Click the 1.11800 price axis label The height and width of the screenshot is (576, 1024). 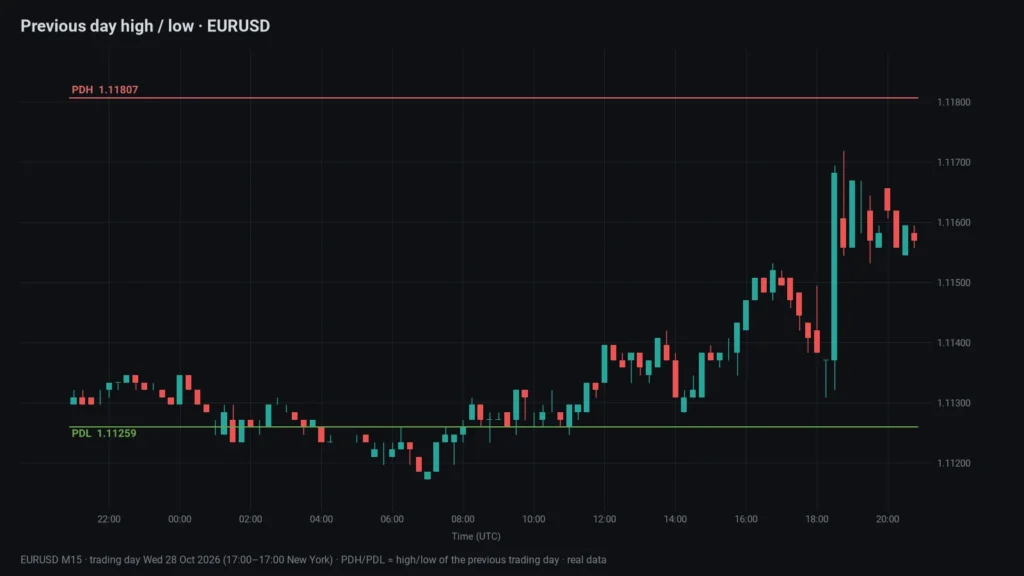click(953, 103)
